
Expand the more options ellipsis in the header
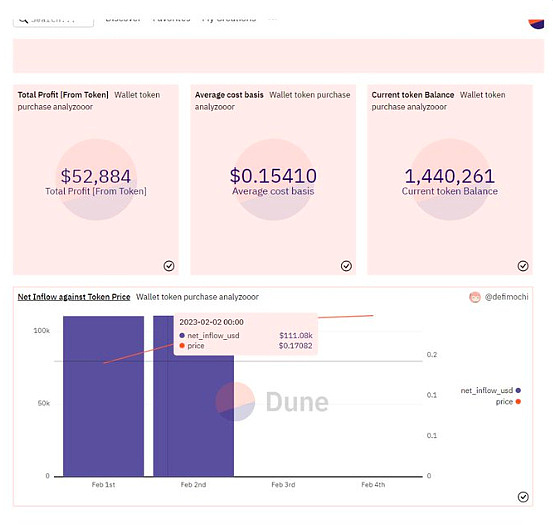pyautogui.click(x=273, y=19)
